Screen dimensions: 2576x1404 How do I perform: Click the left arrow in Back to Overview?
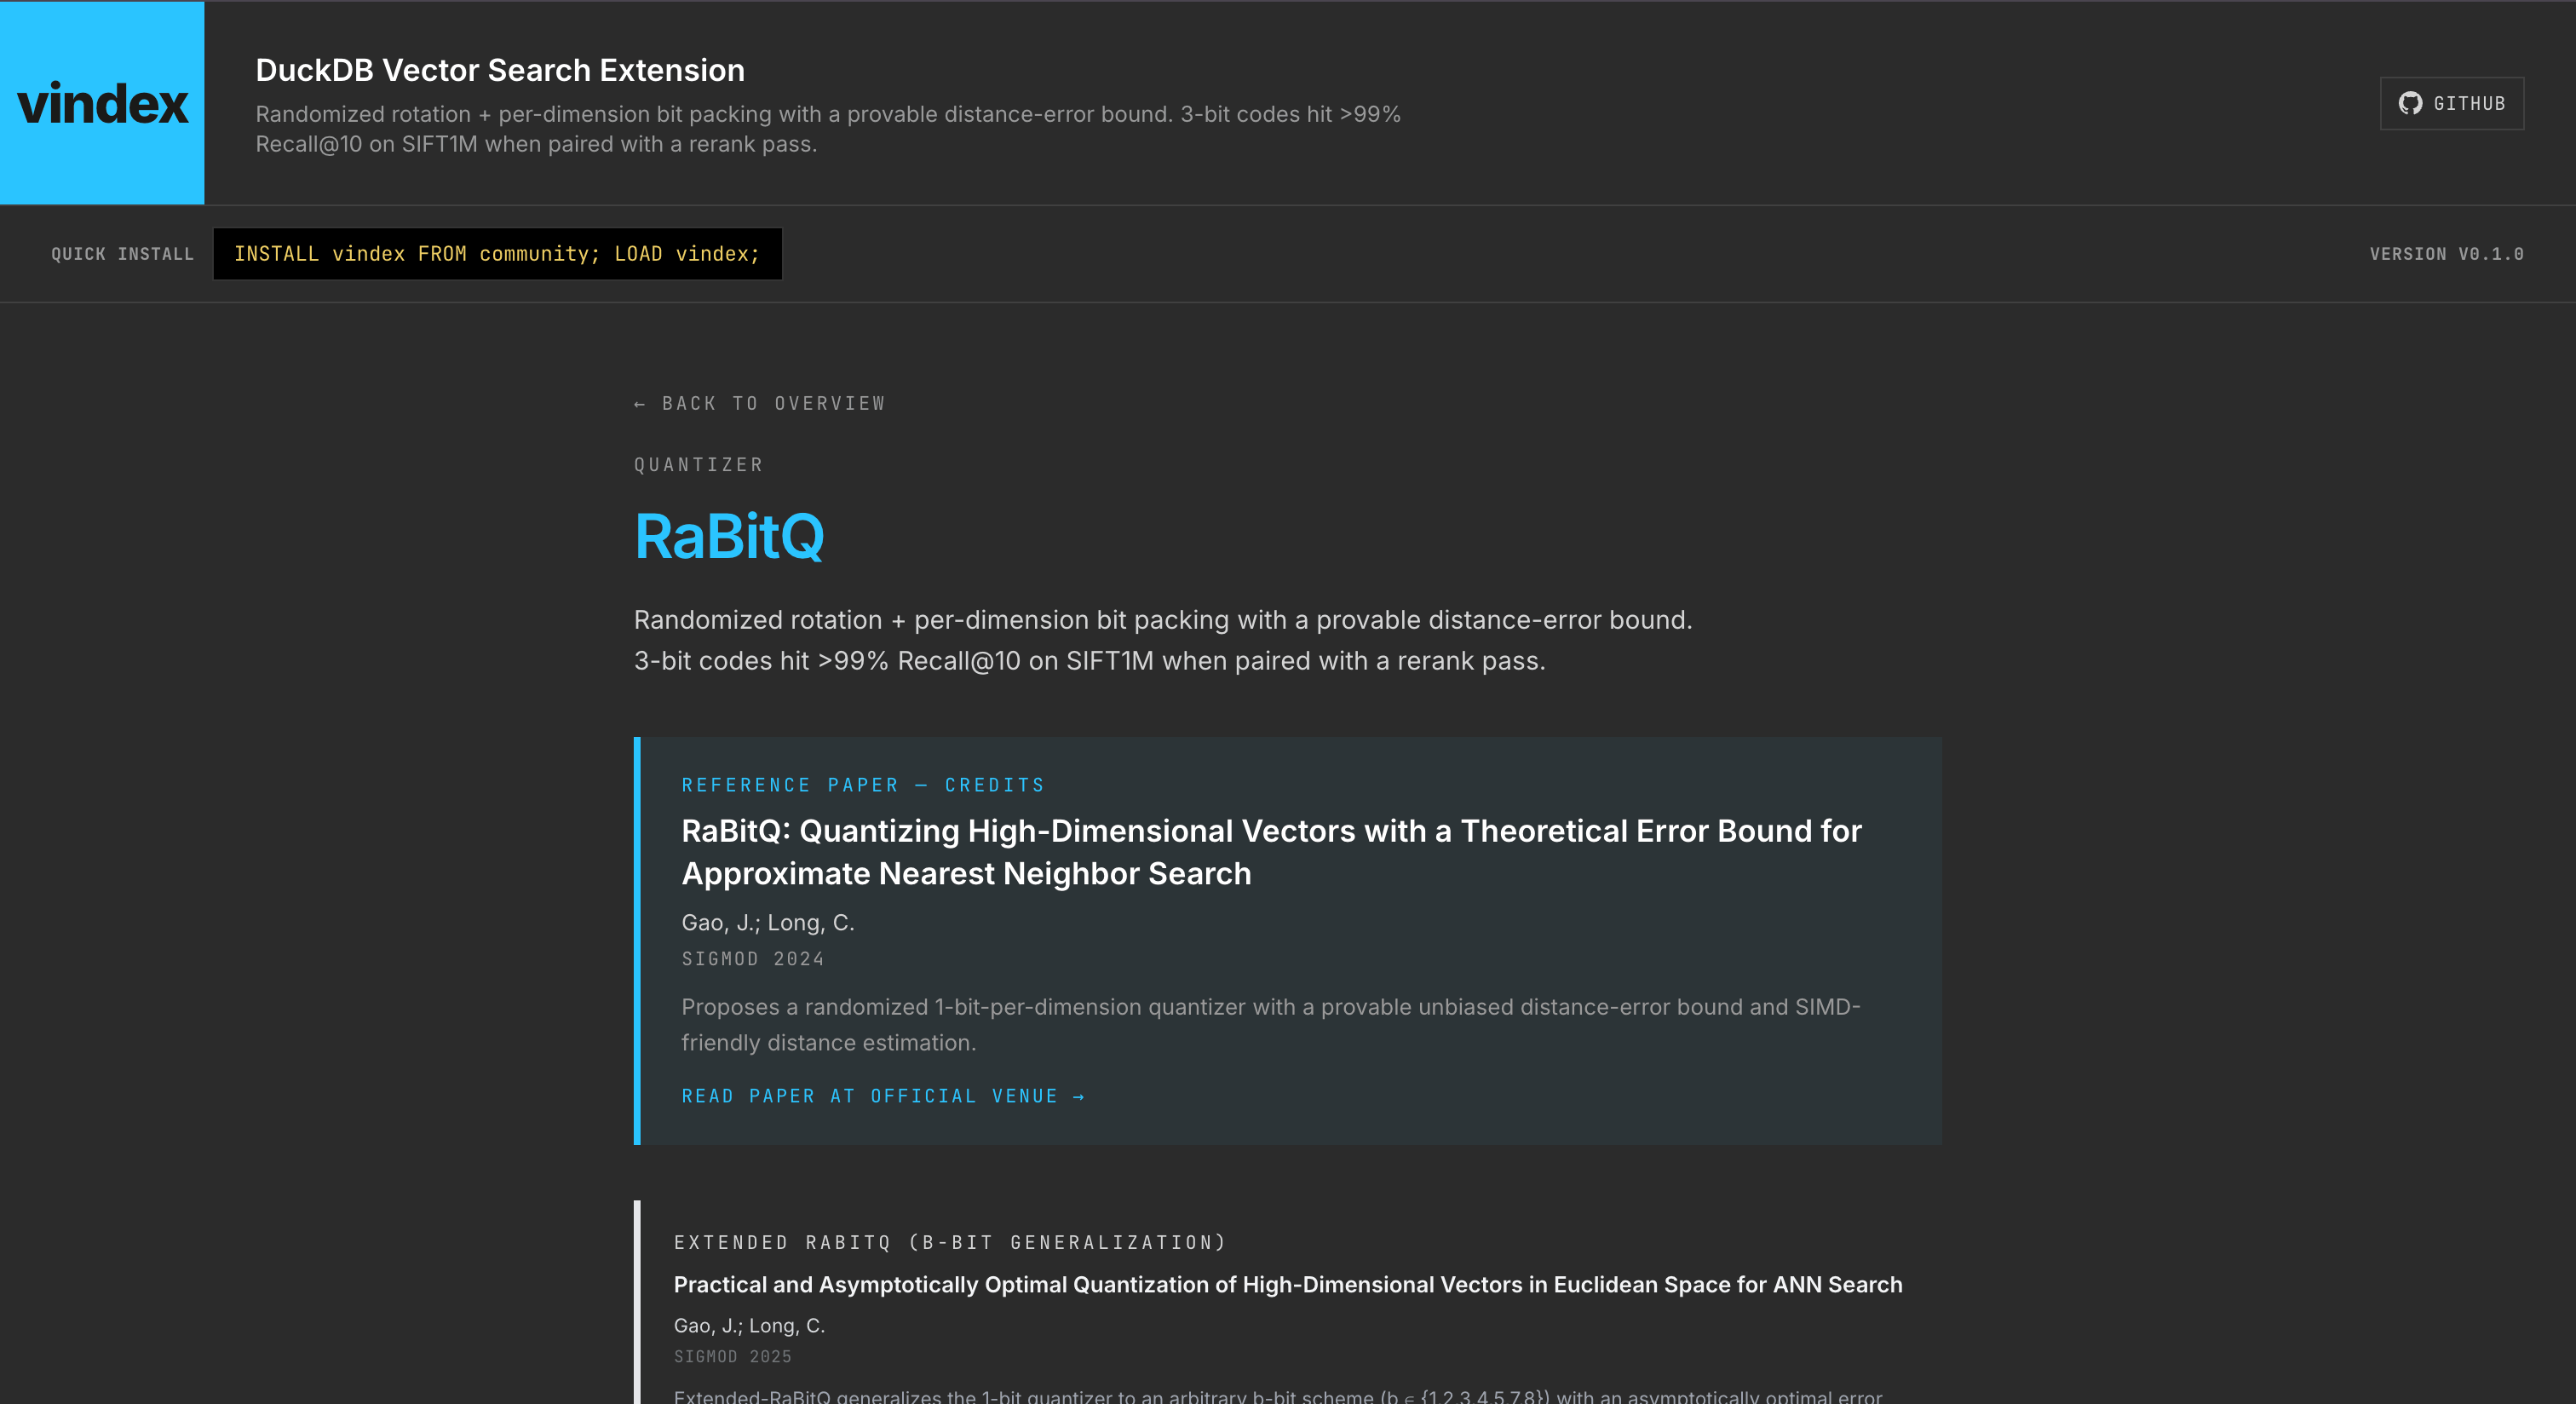click(x=641, y=403)
